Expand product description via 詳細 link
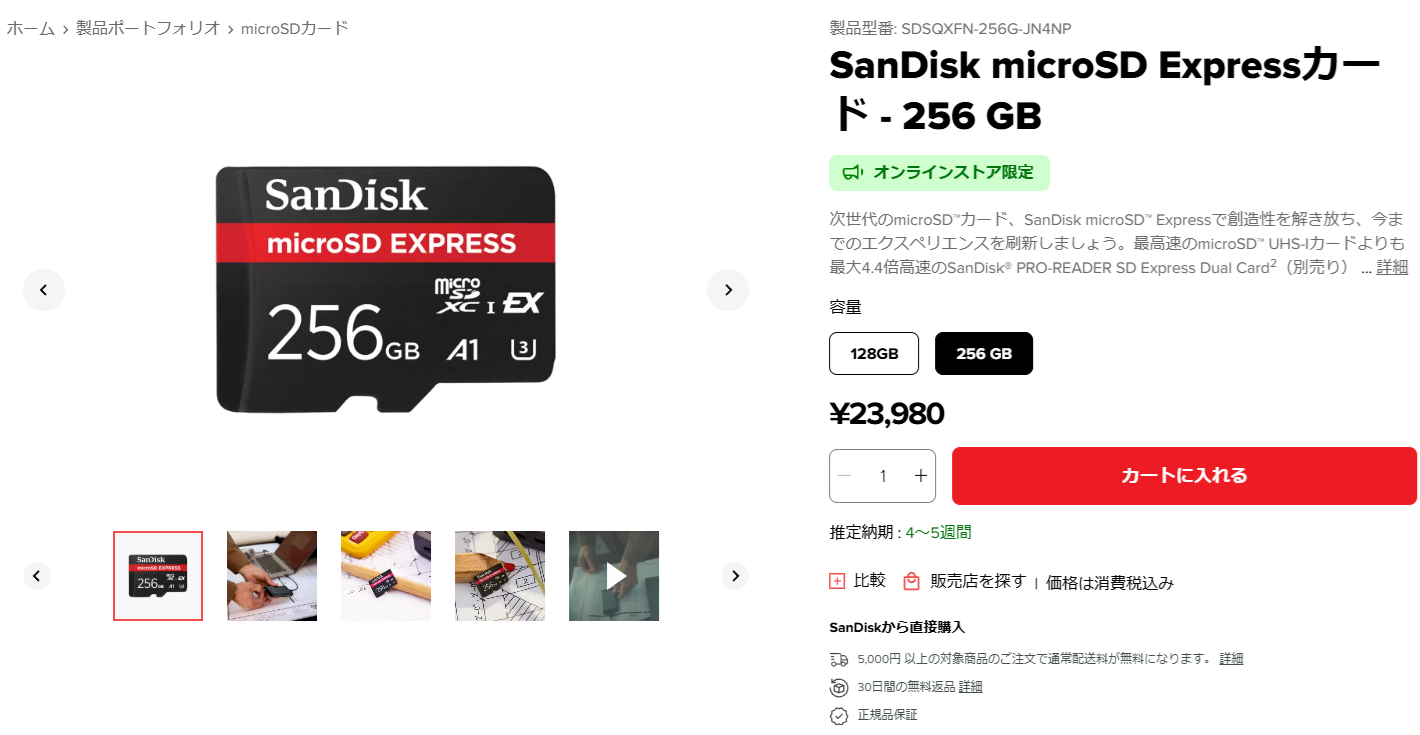Viewport: 1420px width, 735px height. click(1392, 267)
